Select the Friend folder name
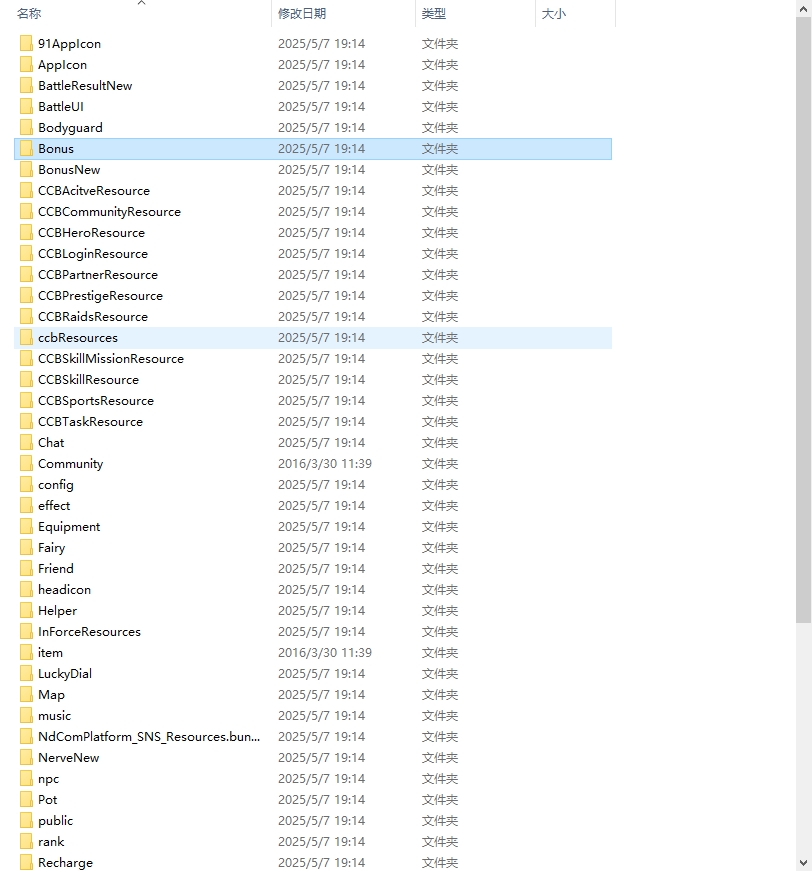The height and width of the screenshot is (871, 812). (56, 569)
